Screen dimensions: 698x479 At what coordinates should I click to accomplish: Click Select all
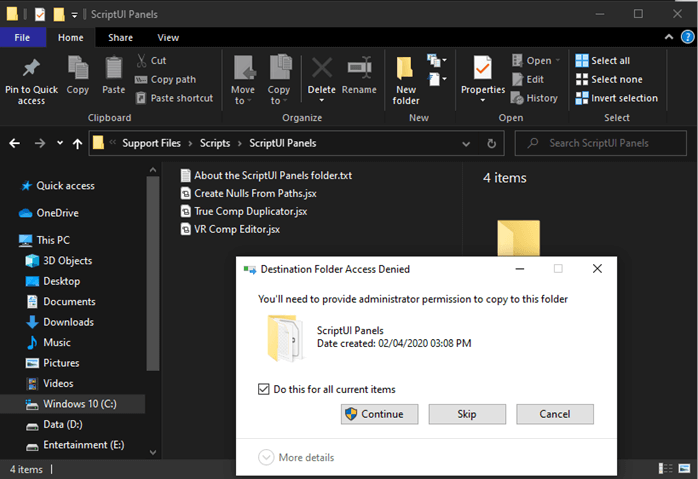[x=603, y=61]
